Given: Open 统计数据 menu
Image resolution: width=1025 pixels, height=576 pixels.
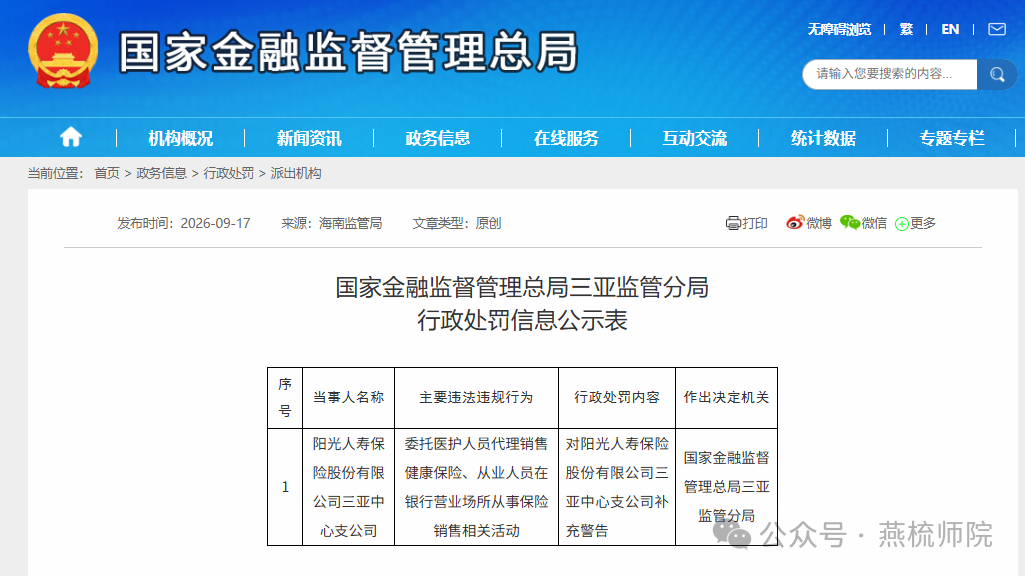Looking at the screenshot, I should (x=823, y=138).
